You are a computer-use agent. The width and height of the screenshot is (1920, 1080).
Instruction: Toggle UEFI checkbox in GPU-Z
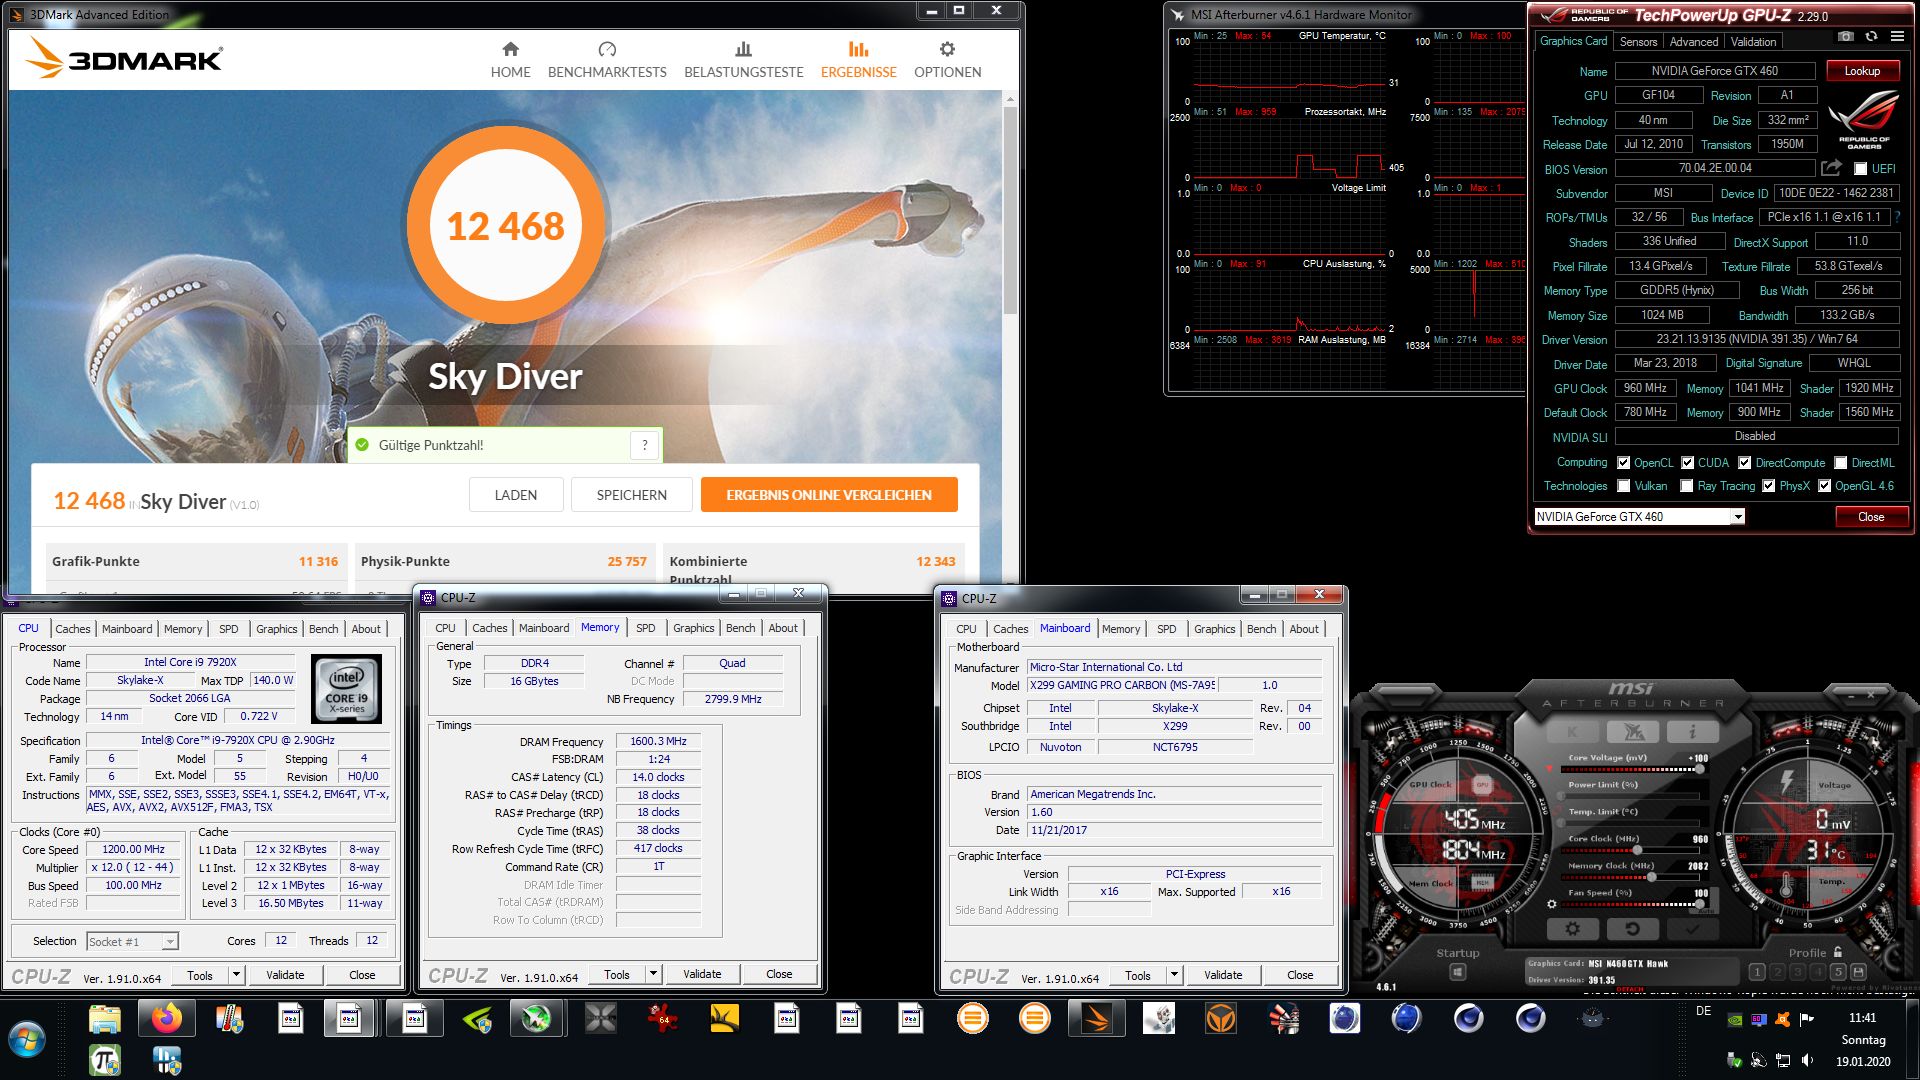tap(1860, 169)
